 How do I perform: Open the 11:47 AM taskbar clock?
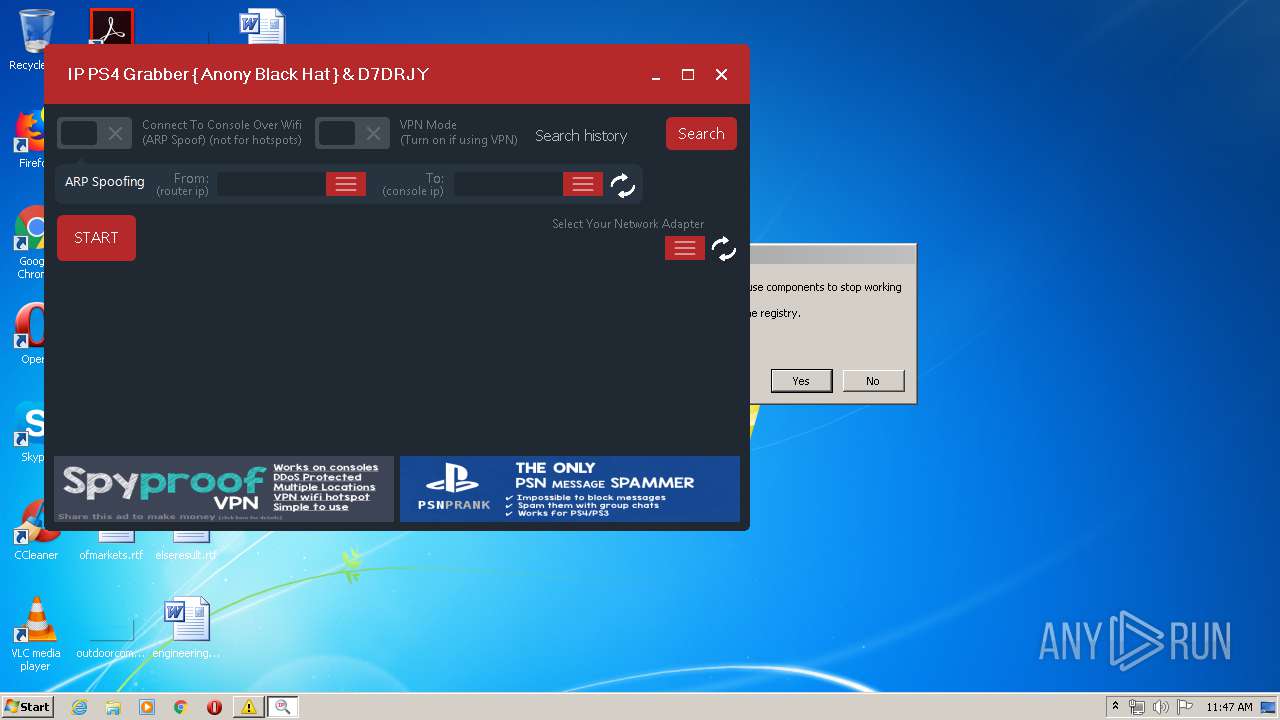coord(1229,707)
